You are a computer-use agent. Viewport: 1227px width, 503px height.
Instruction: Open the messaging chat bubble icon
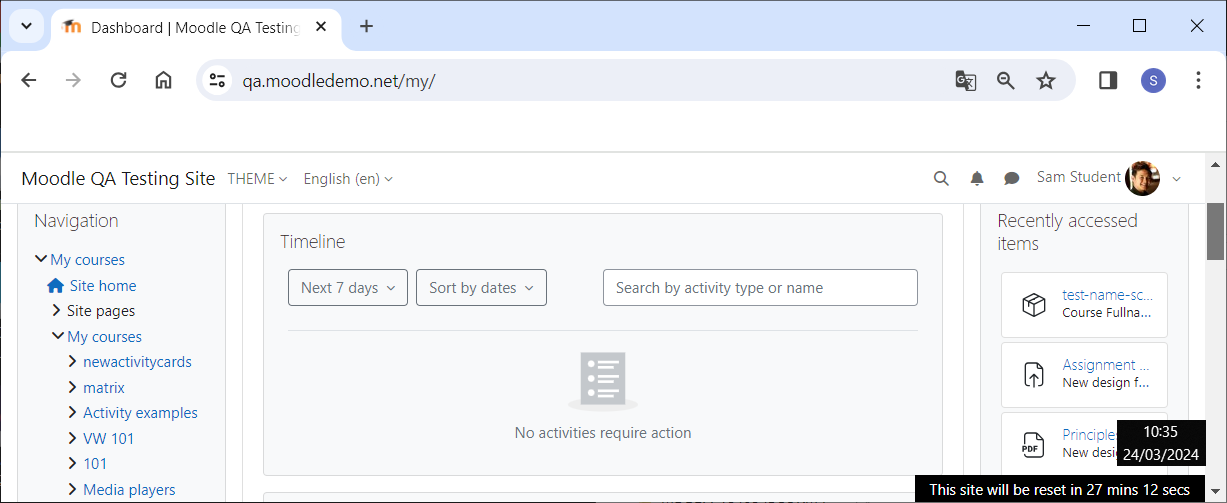[x=1012, y=178]
